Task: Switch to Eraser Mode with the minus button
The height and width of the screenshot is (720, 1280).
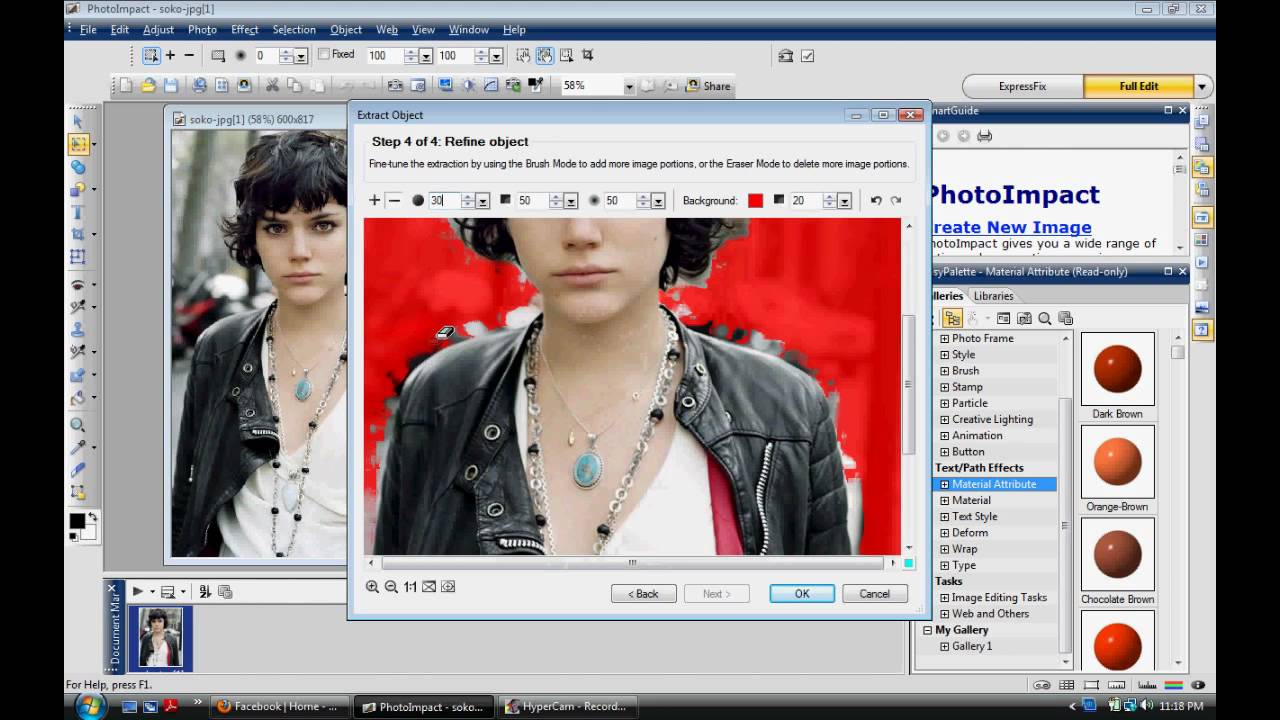Action: (393, 200)
